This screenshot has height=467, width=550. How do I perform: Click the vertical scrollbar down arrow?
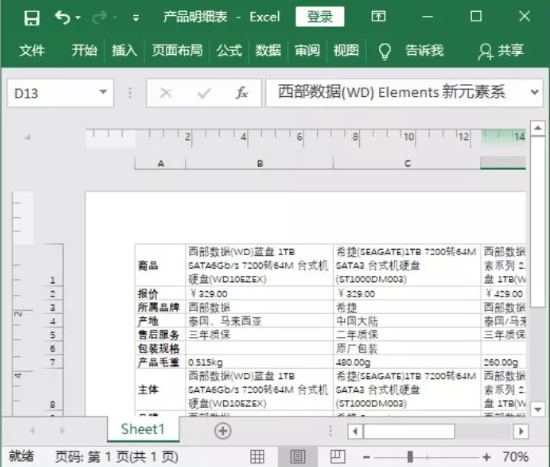[537, 409]
